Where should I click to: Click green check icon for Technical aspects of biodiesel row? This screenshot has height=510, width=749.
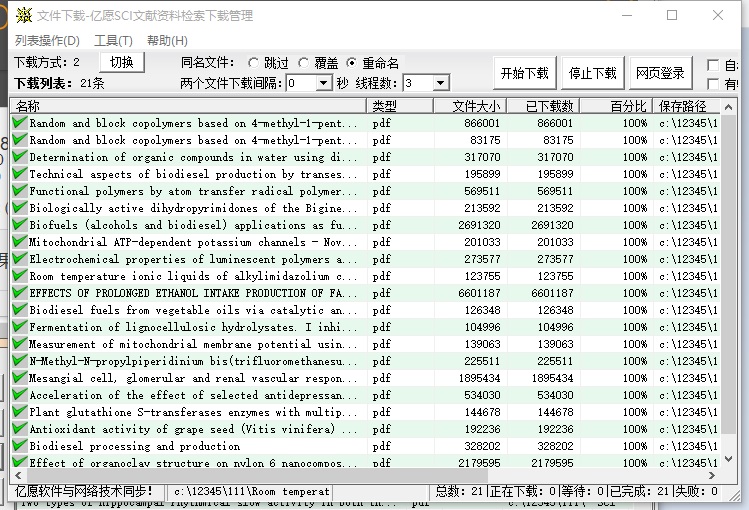click(19, 174)
